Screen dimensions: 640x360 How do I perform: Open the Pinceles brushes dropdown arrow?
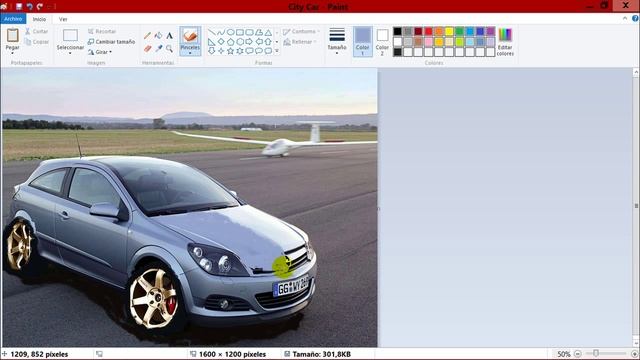(190, 53)
